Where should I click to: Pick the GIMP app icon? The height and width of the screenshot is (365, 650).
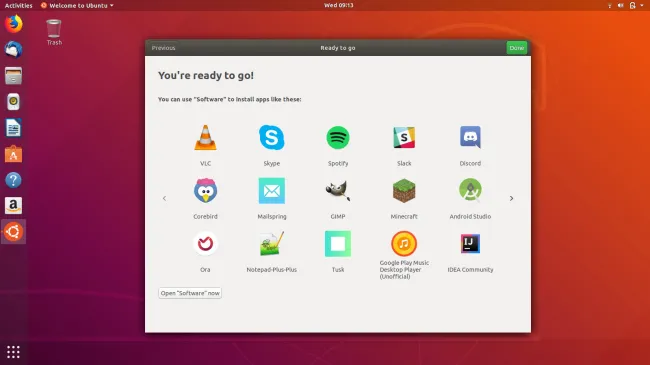pos(338,190)
